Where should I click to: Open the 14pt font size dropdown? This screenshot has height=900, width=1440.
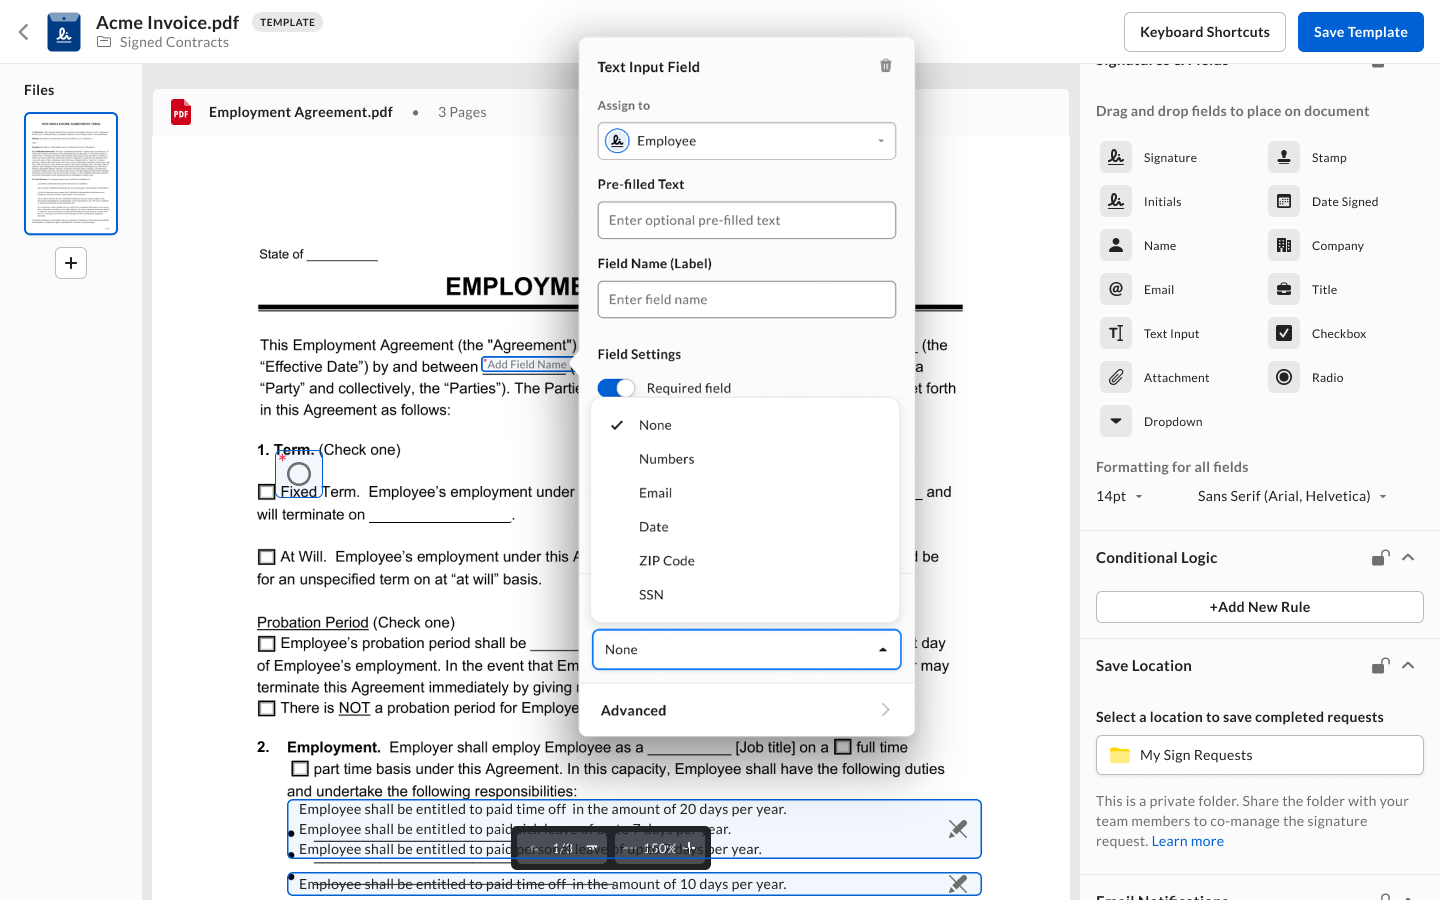1119,496
